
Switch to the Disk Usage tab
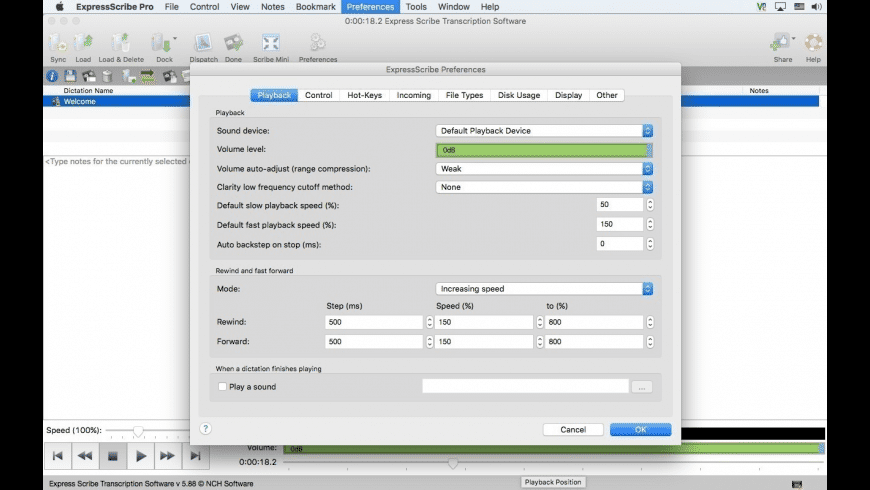519,95
